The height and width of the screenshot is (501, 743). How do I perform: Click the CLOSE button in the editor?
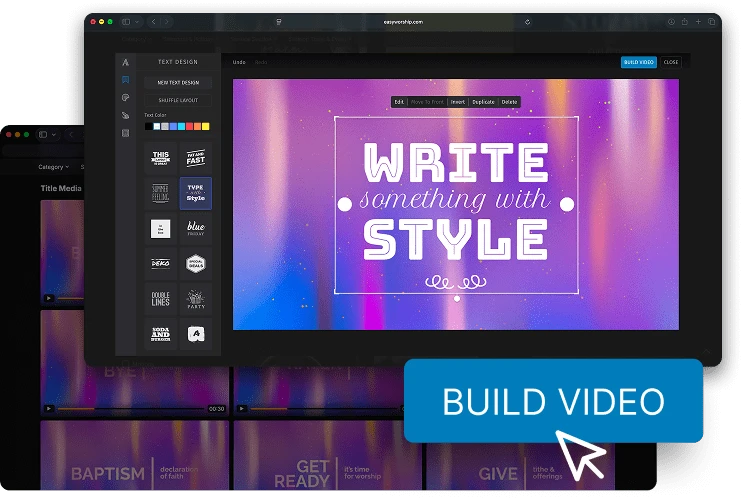point(671,62)
